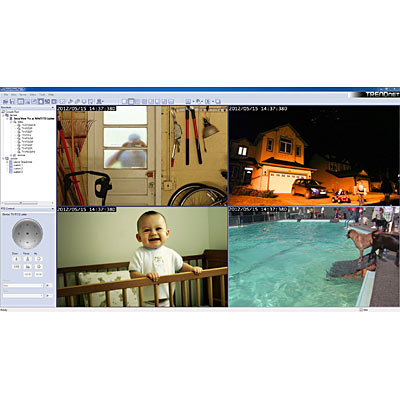
Task: Select the quad-split view layout icon
Action: [x=131, y=101]
